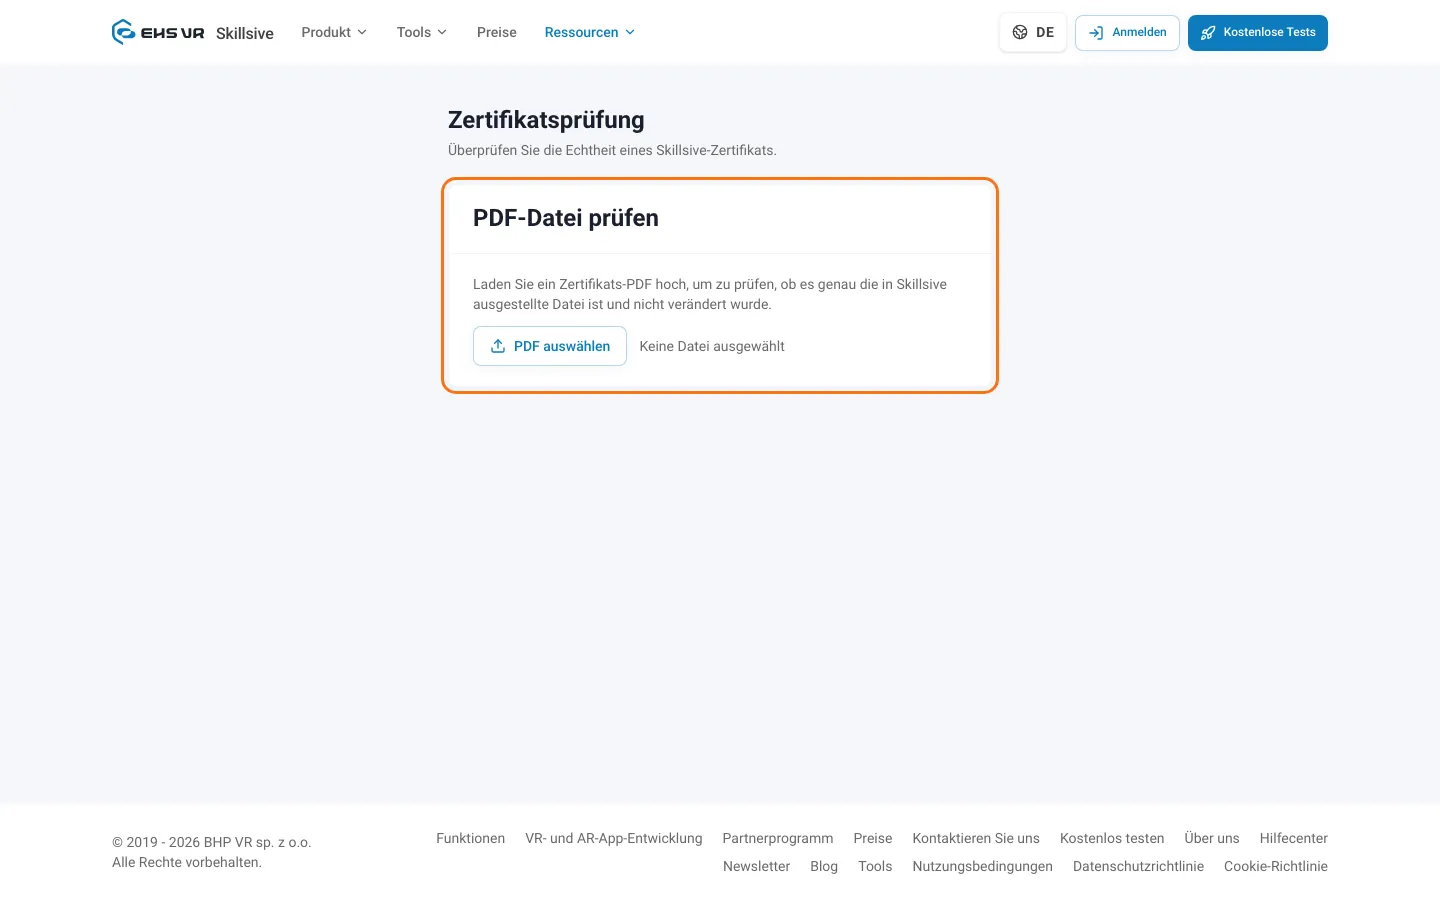The height and width of the screenshot is (900, 1440).
Task: Click the Keine Datei ausgewählt status text
Action: (712, 346)
